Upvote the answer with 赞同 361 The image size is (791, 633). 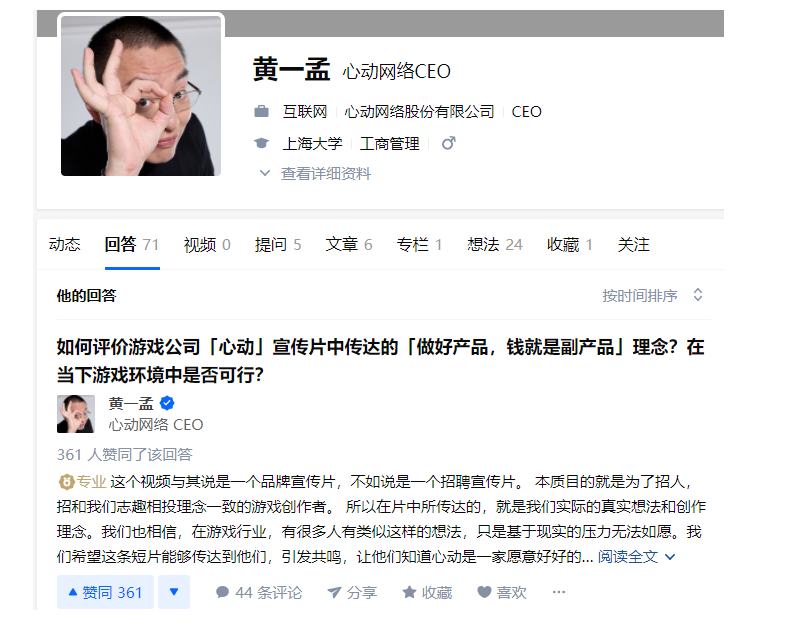click(x=105, y=592)
